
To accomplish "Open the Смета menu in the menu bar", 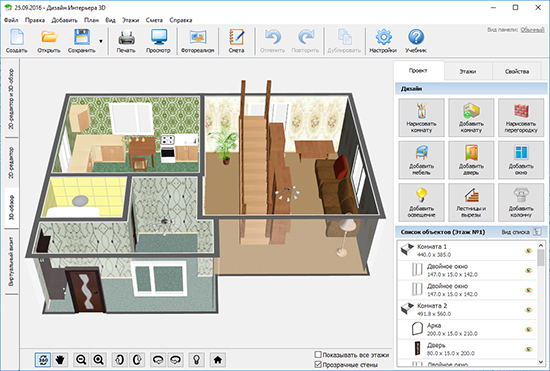I will tap(154, 20).
